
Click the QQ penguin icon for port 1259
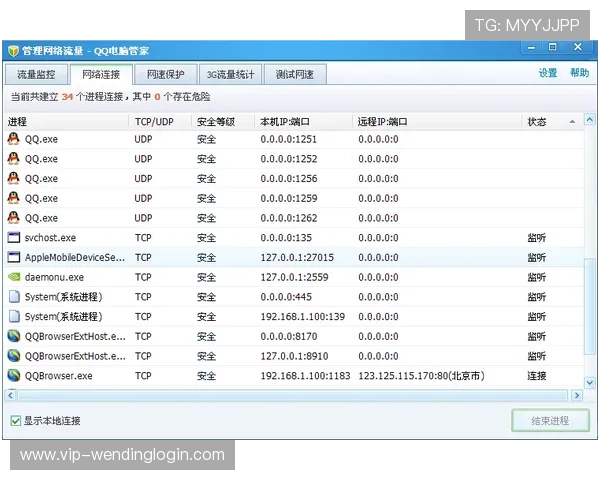click(13, 198)
